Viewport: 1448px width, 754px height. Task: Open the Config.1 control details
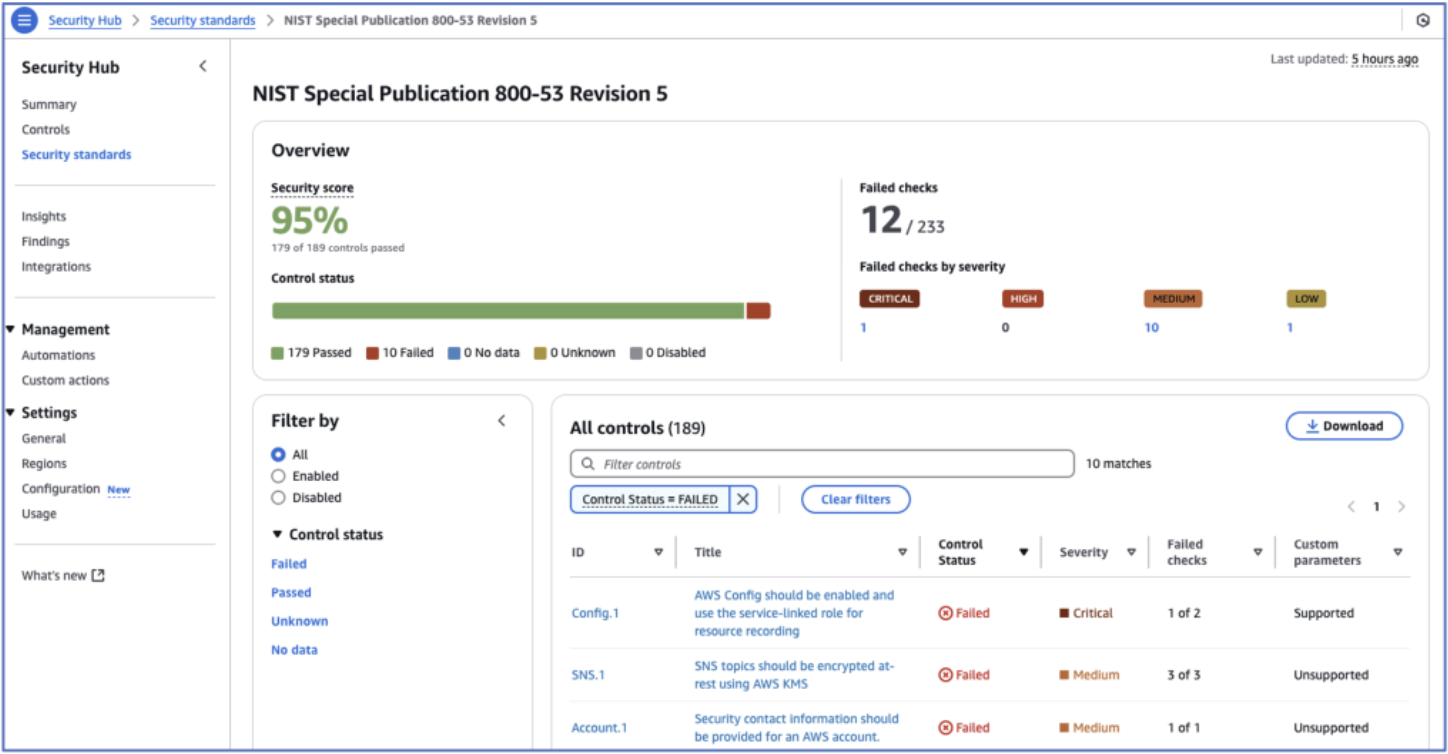[596, 613]
